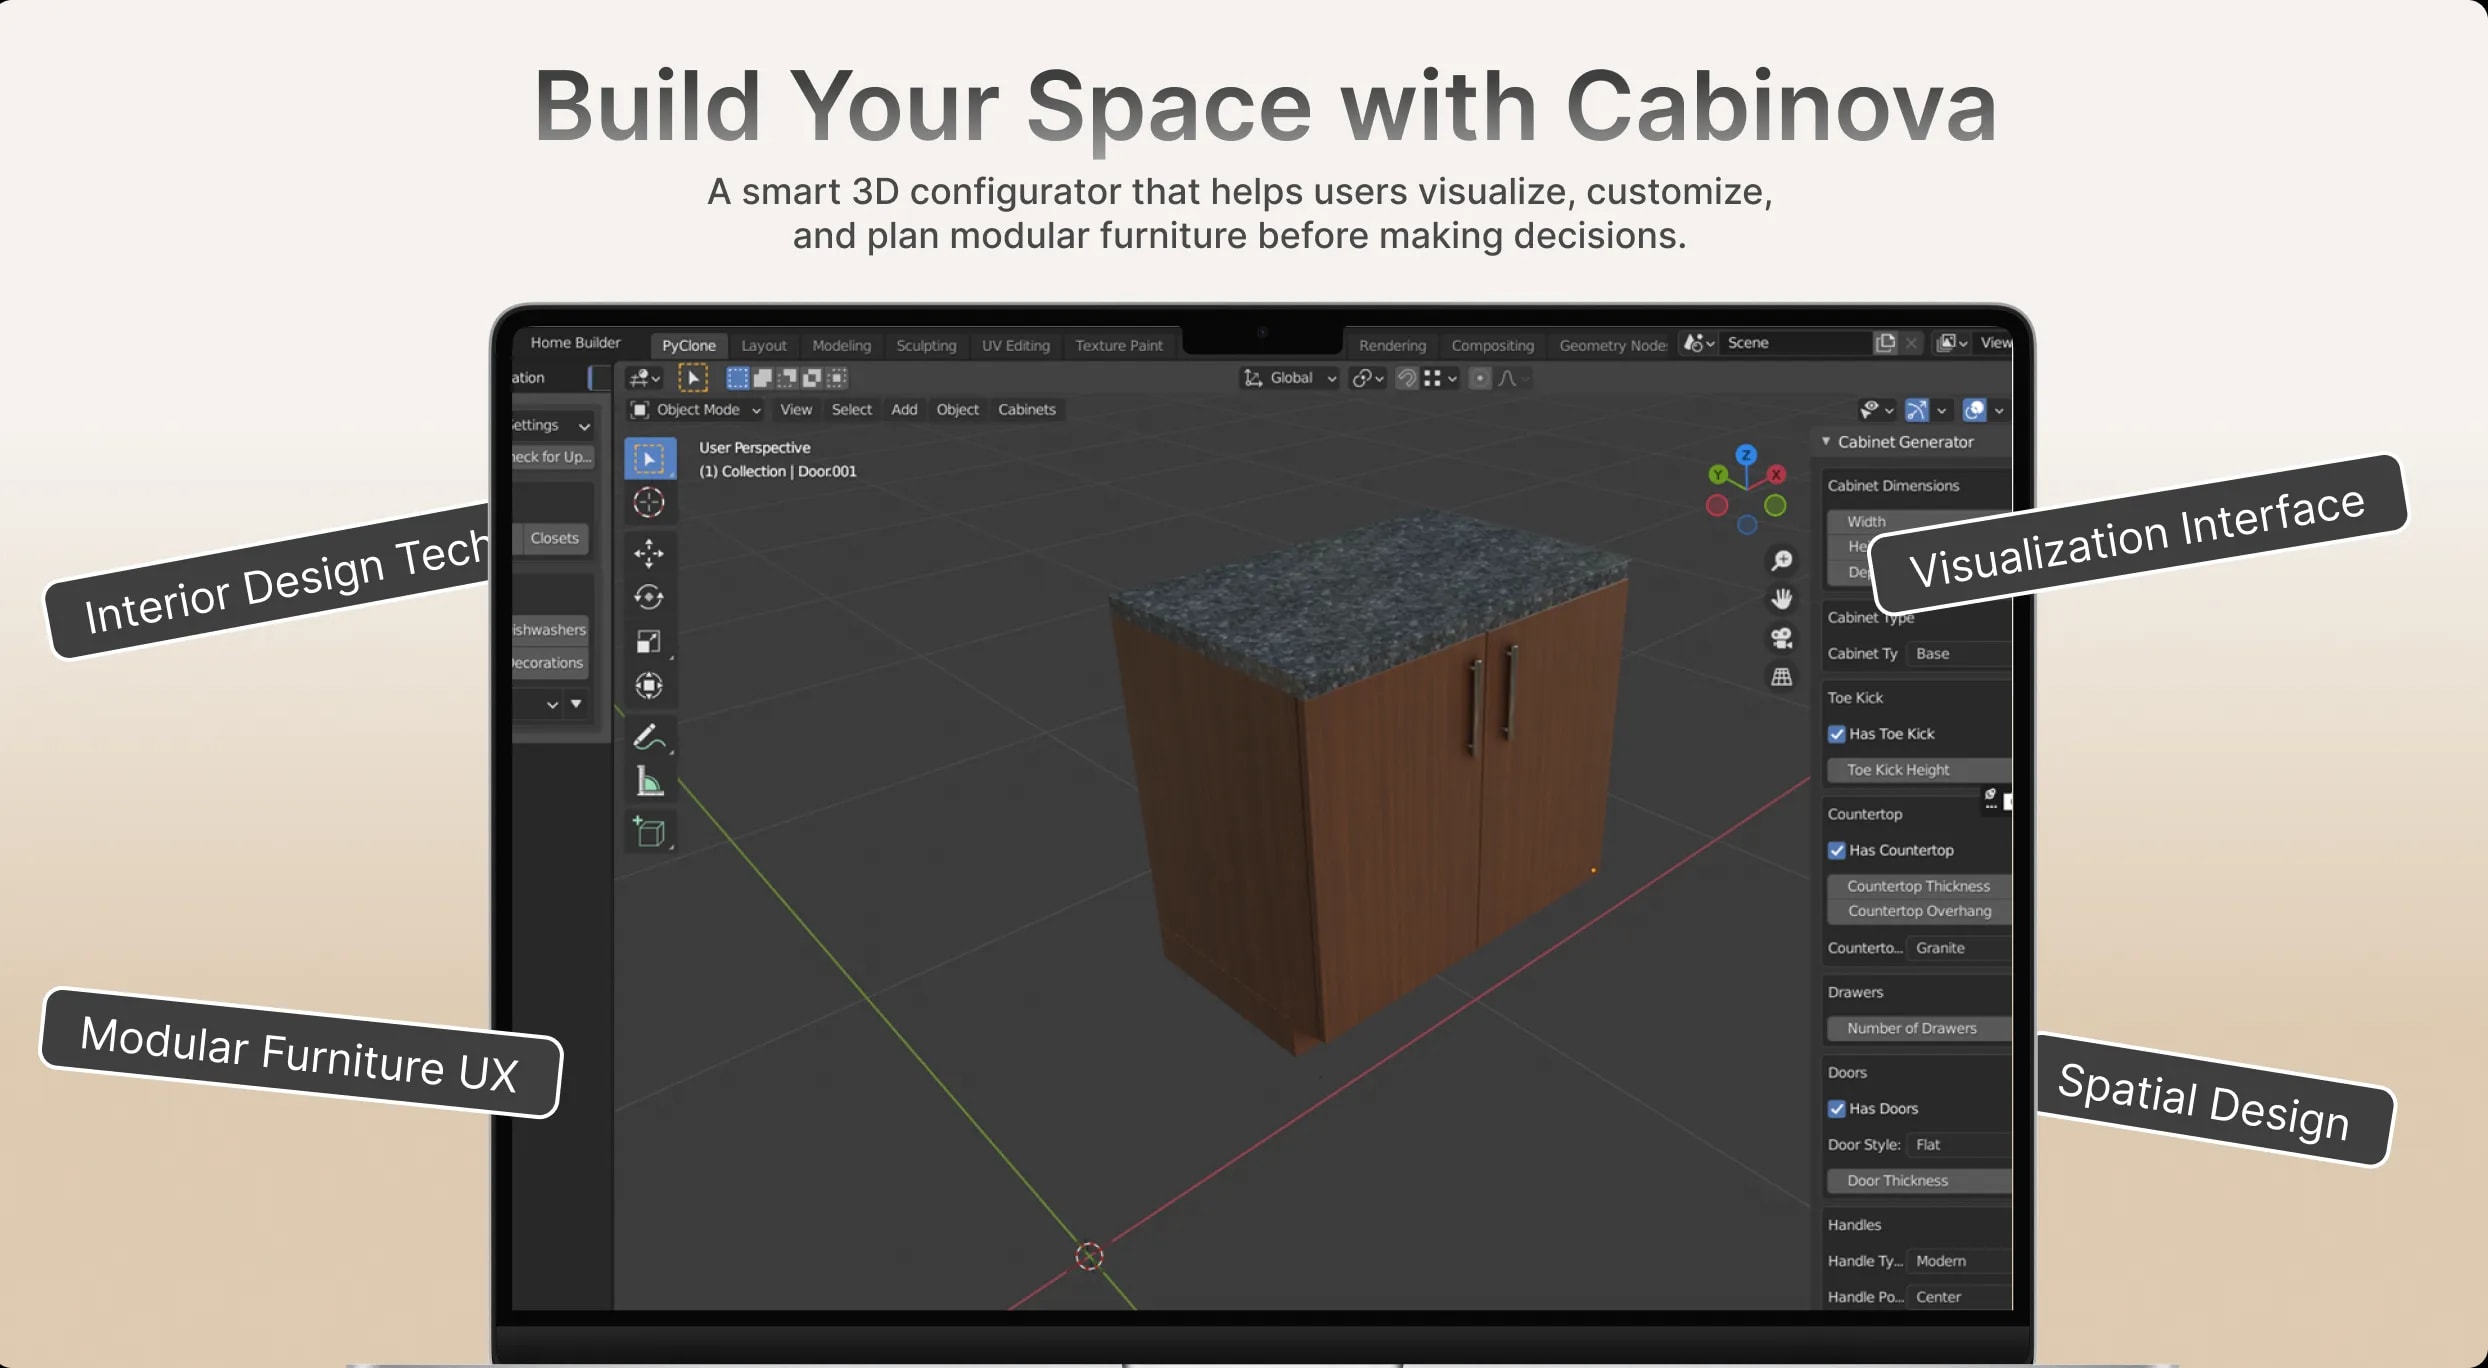Select the Add Cube tool
This screenshot has height=1368, width=2488.
pos(649,831)
